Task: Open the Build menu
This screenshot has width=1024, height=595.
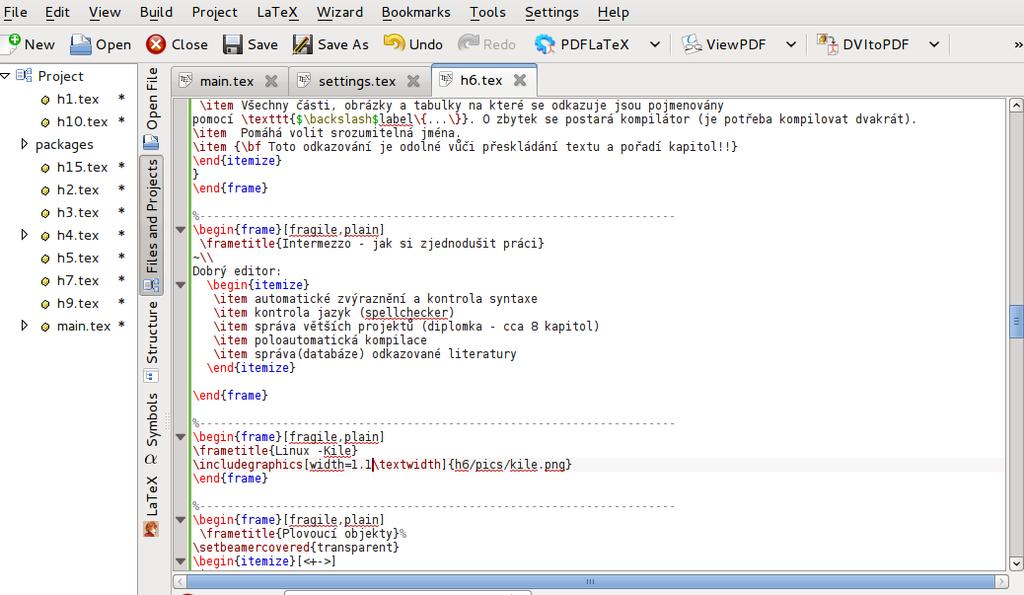Action: click(x=156, y=12)
